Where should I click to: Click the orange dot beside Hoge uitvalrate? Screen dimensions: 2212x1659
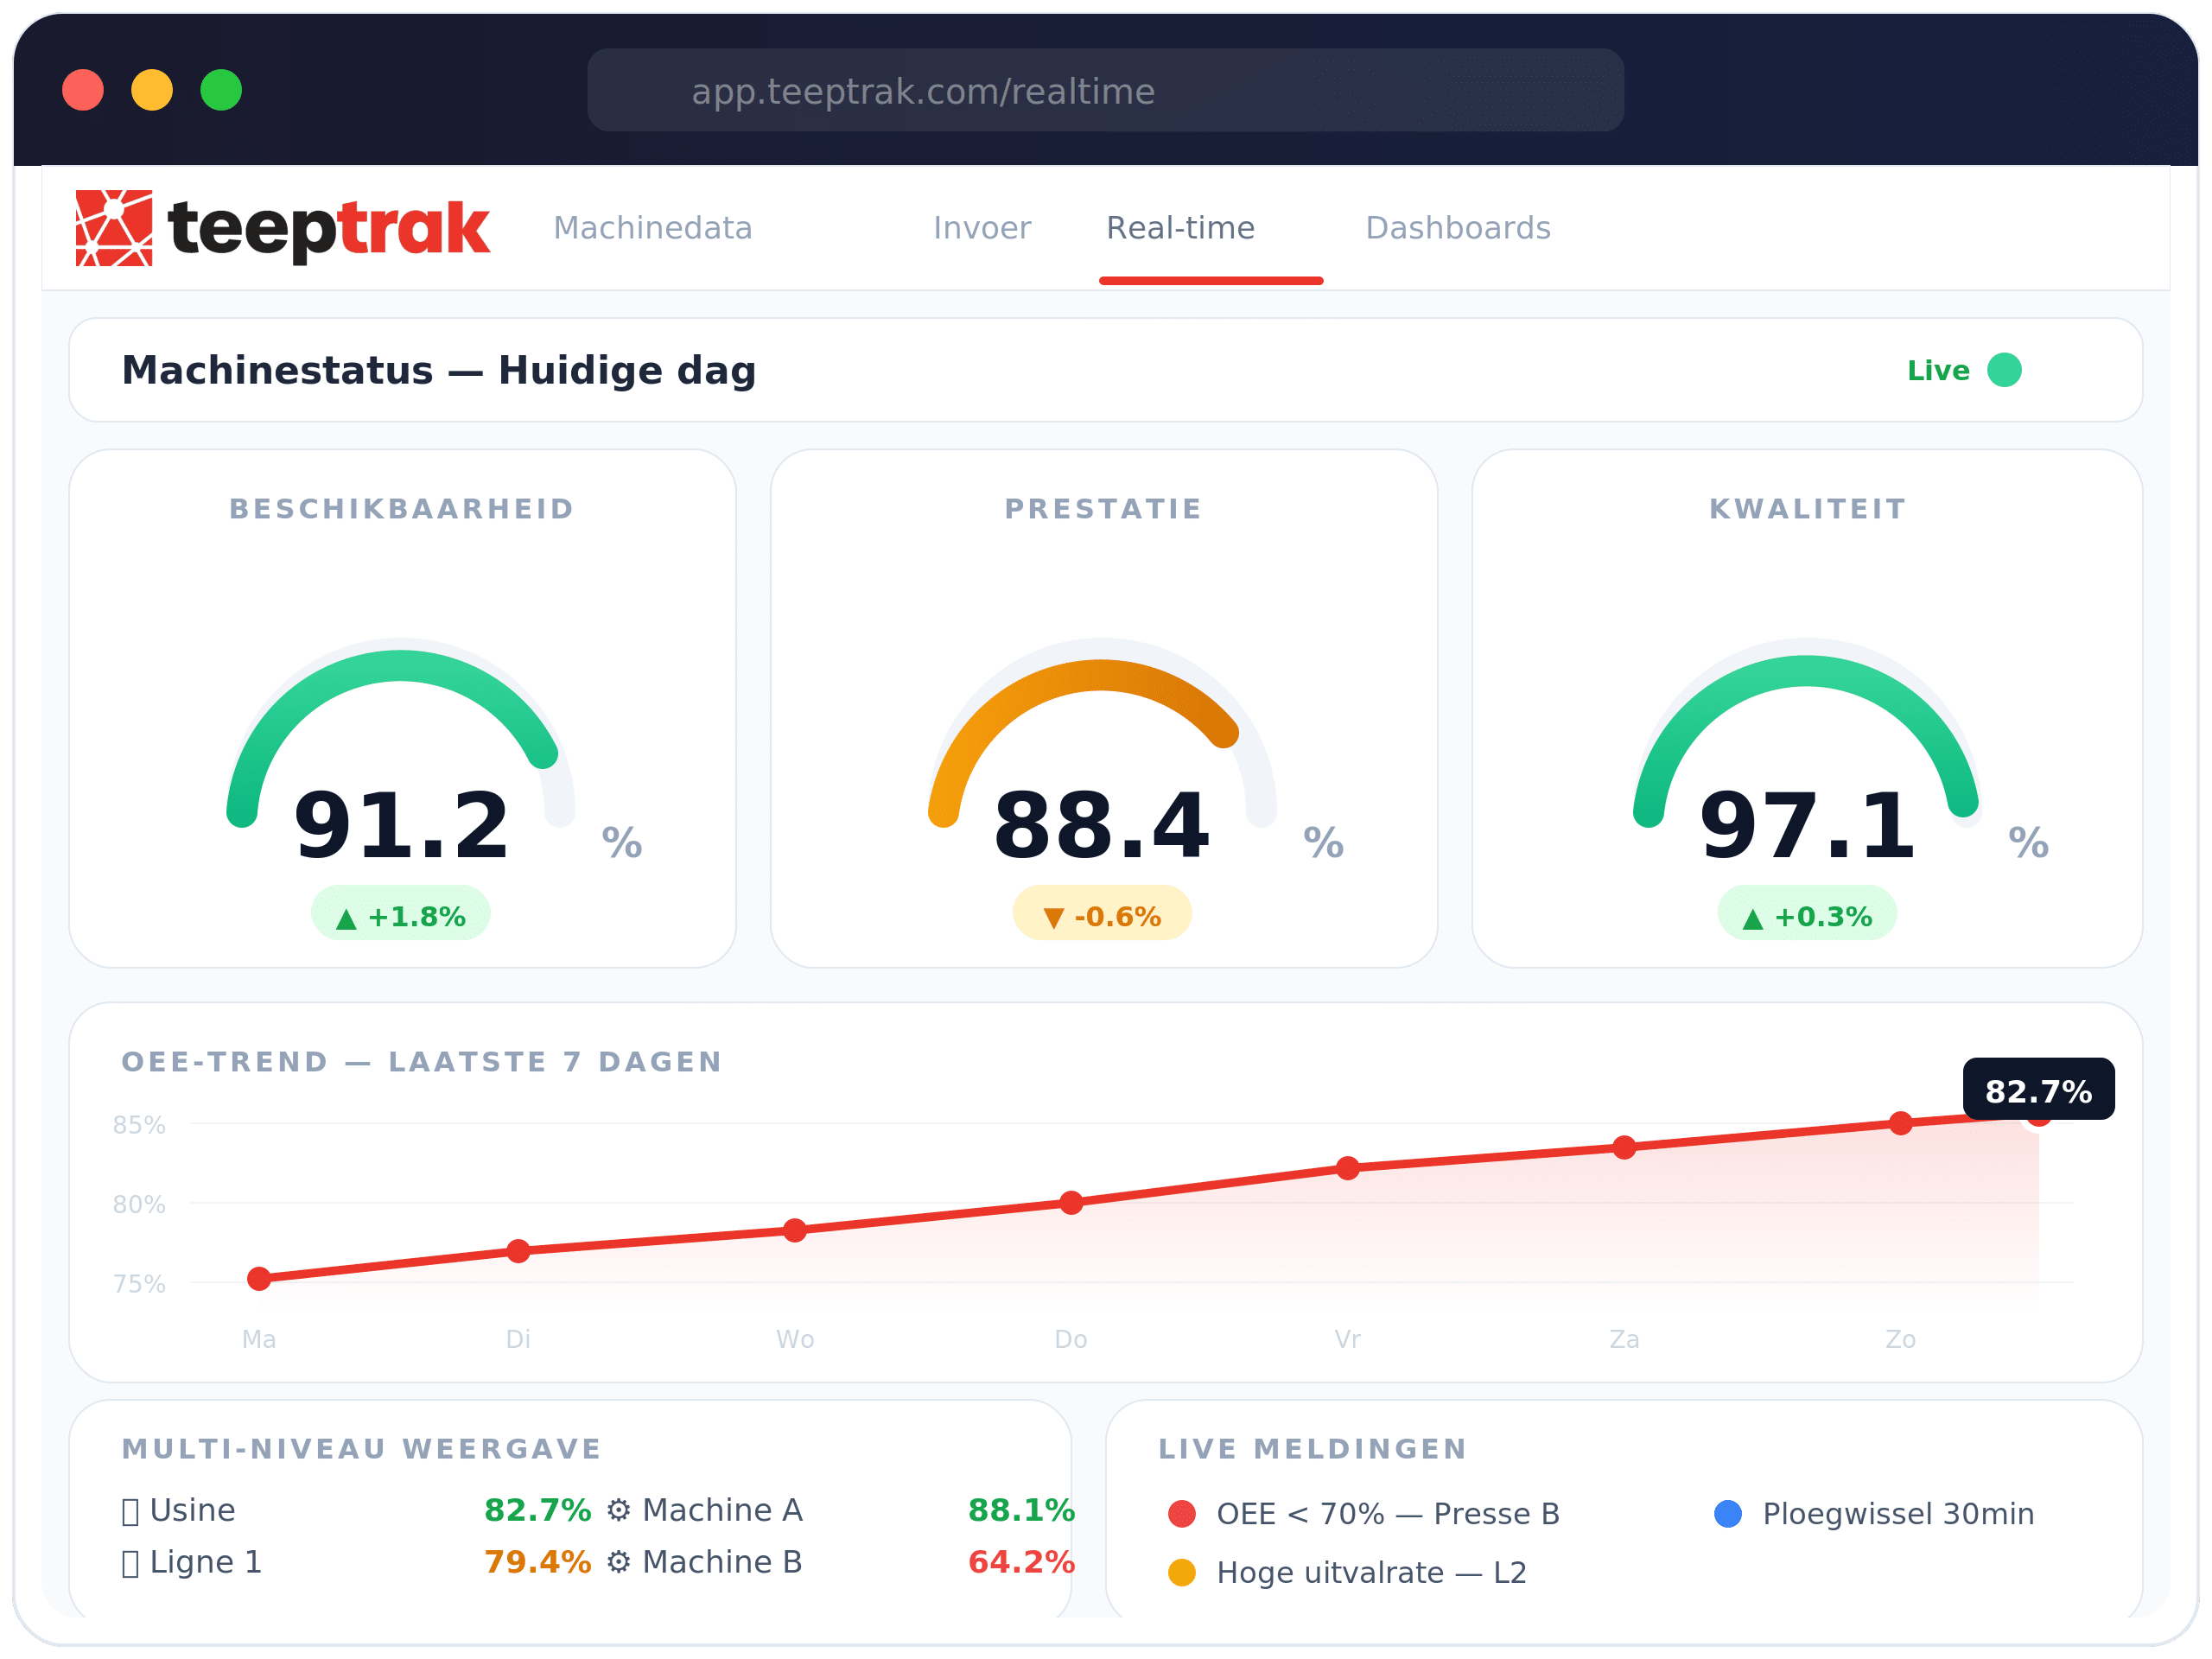coord(1181,1573)
